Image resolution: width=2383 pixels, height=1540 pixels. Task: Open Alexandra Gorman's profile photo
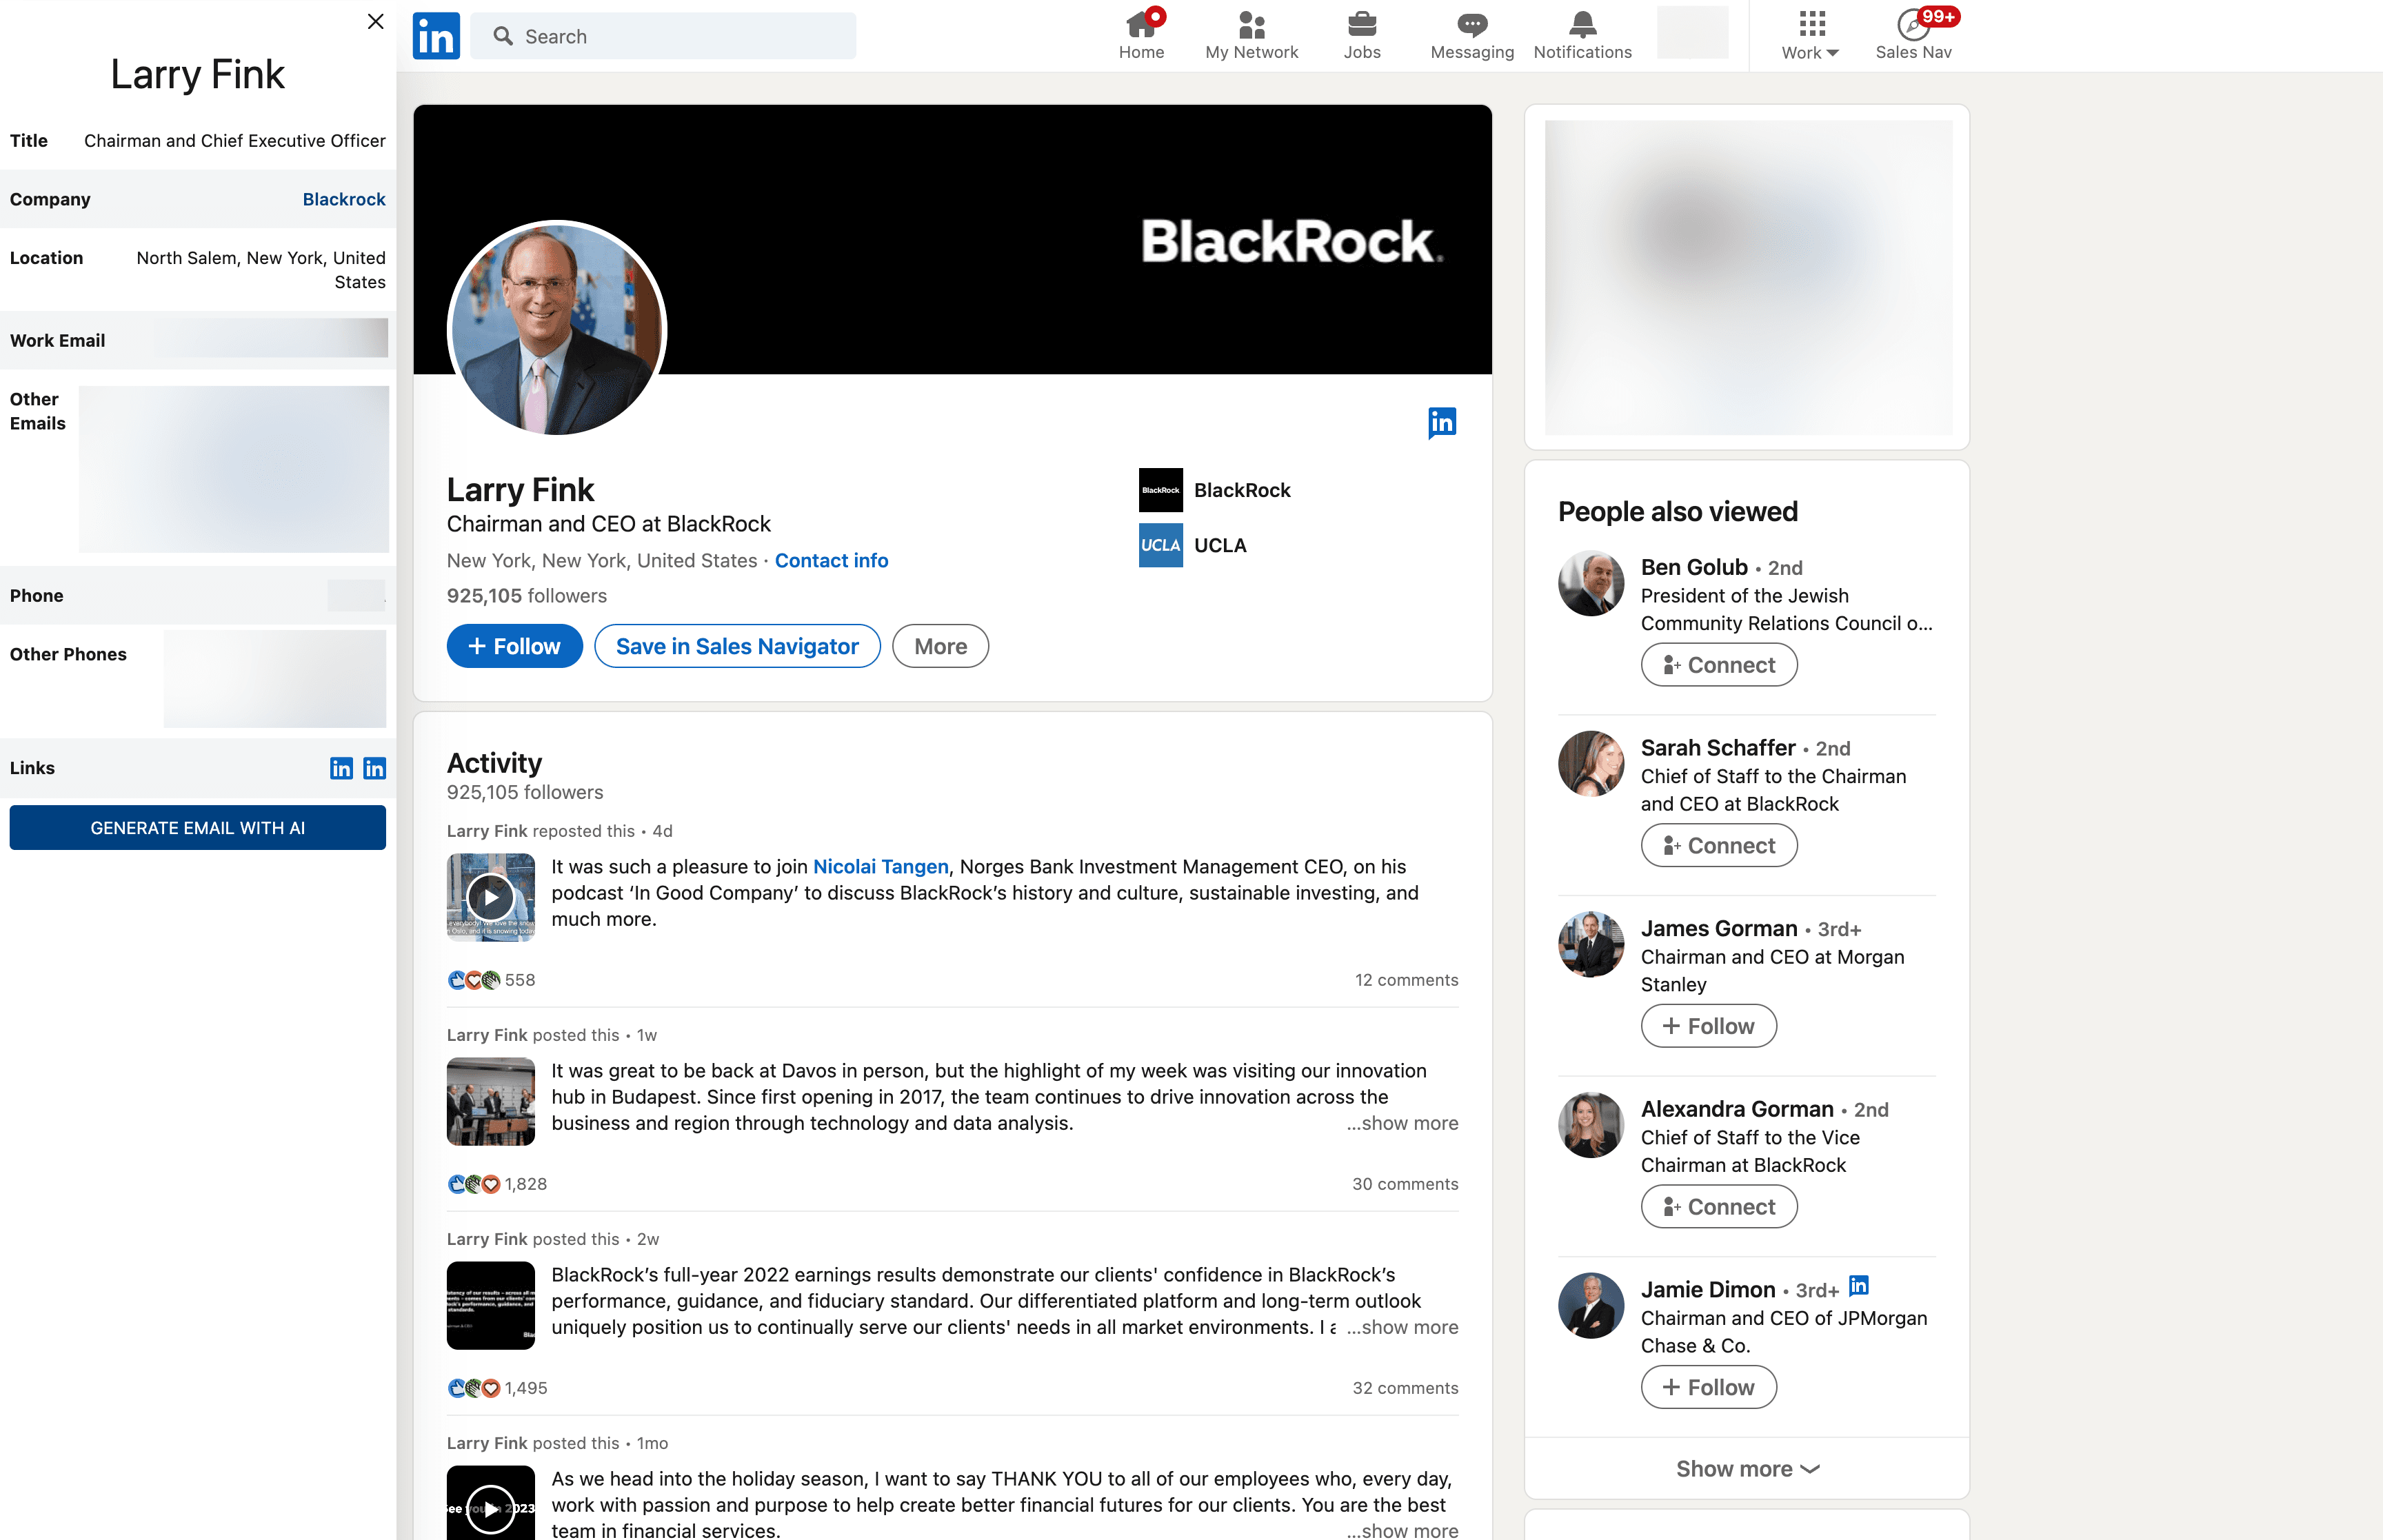click(x=1591, y=1125)
